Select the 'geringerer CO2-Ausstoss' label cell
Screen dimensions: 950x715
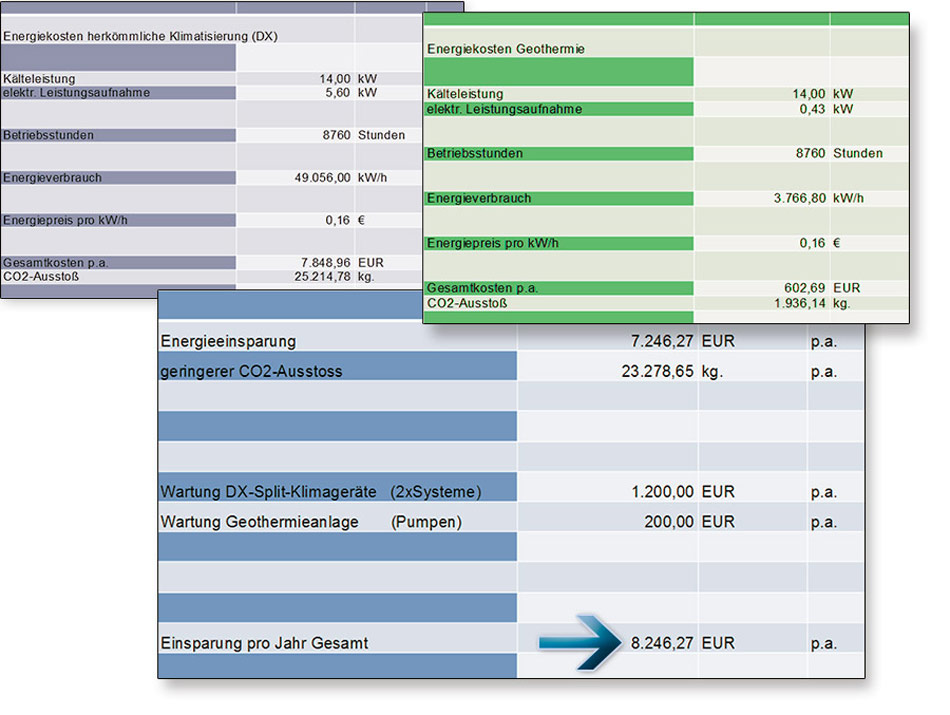coord(251,372)
